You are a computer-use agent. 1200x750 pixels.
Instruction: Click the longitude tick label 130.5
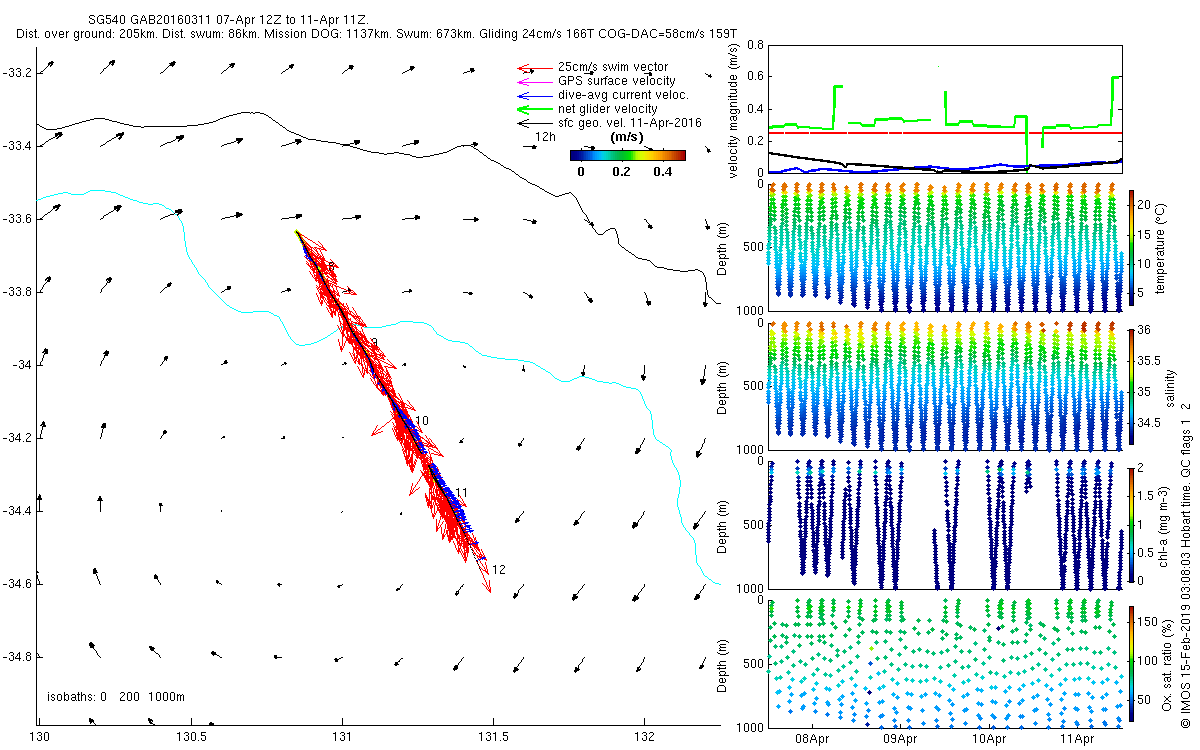coord(190,737)
